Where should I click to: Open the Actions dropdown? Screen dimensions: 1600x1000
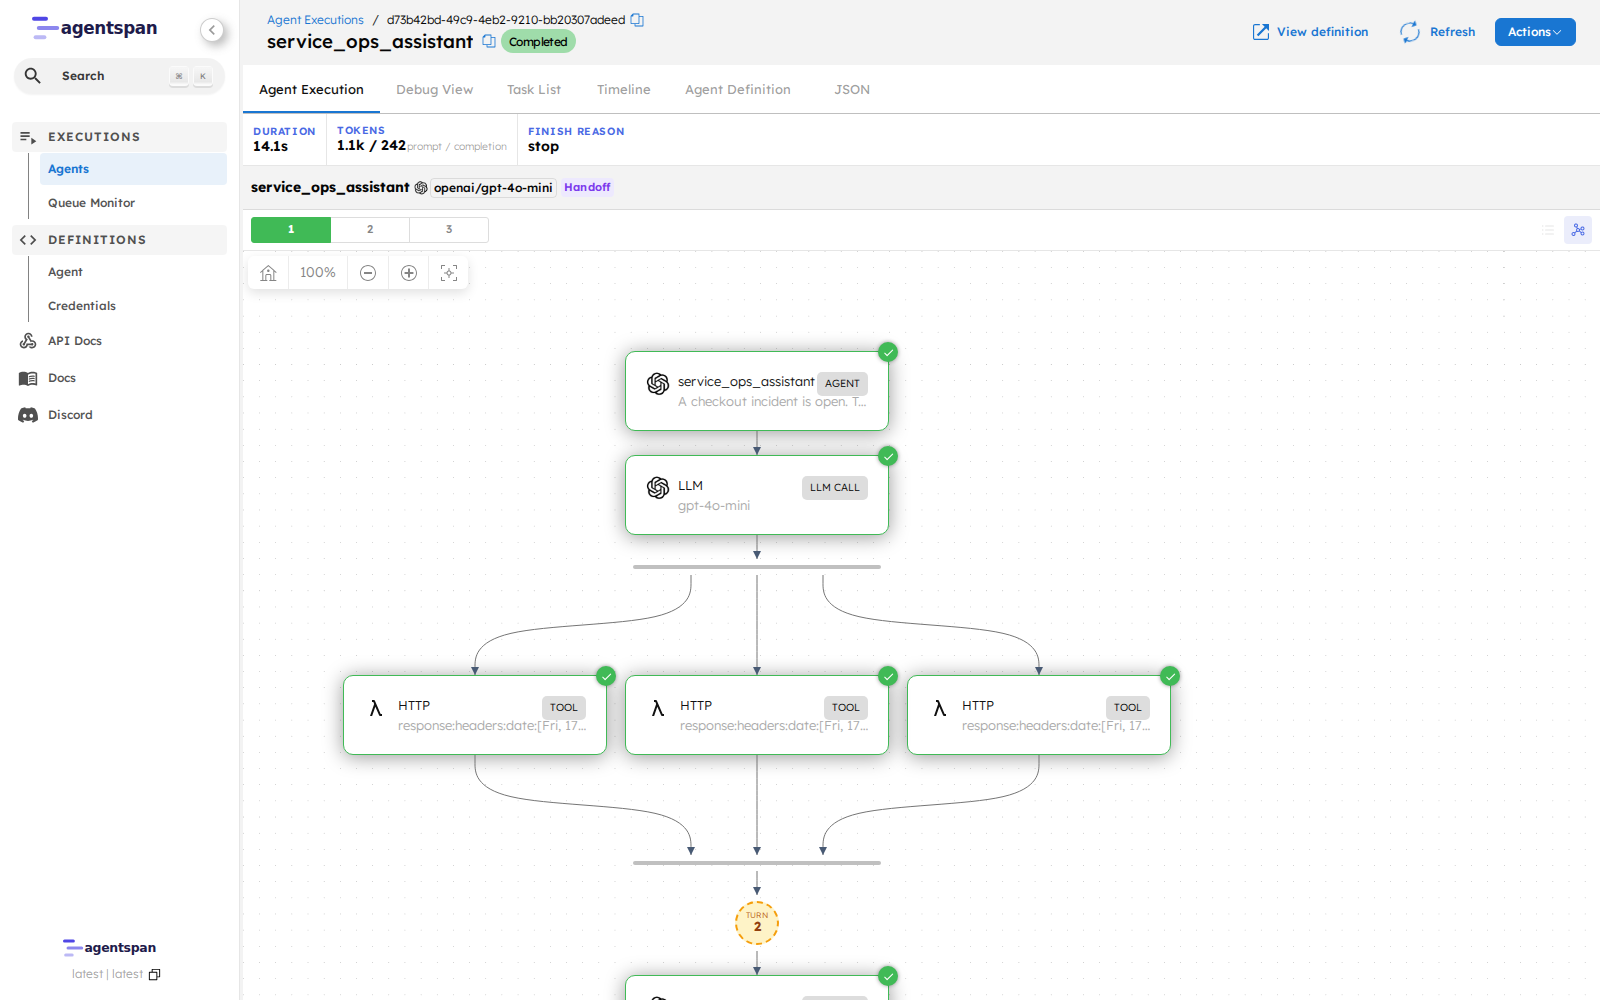click(1535, 32)
